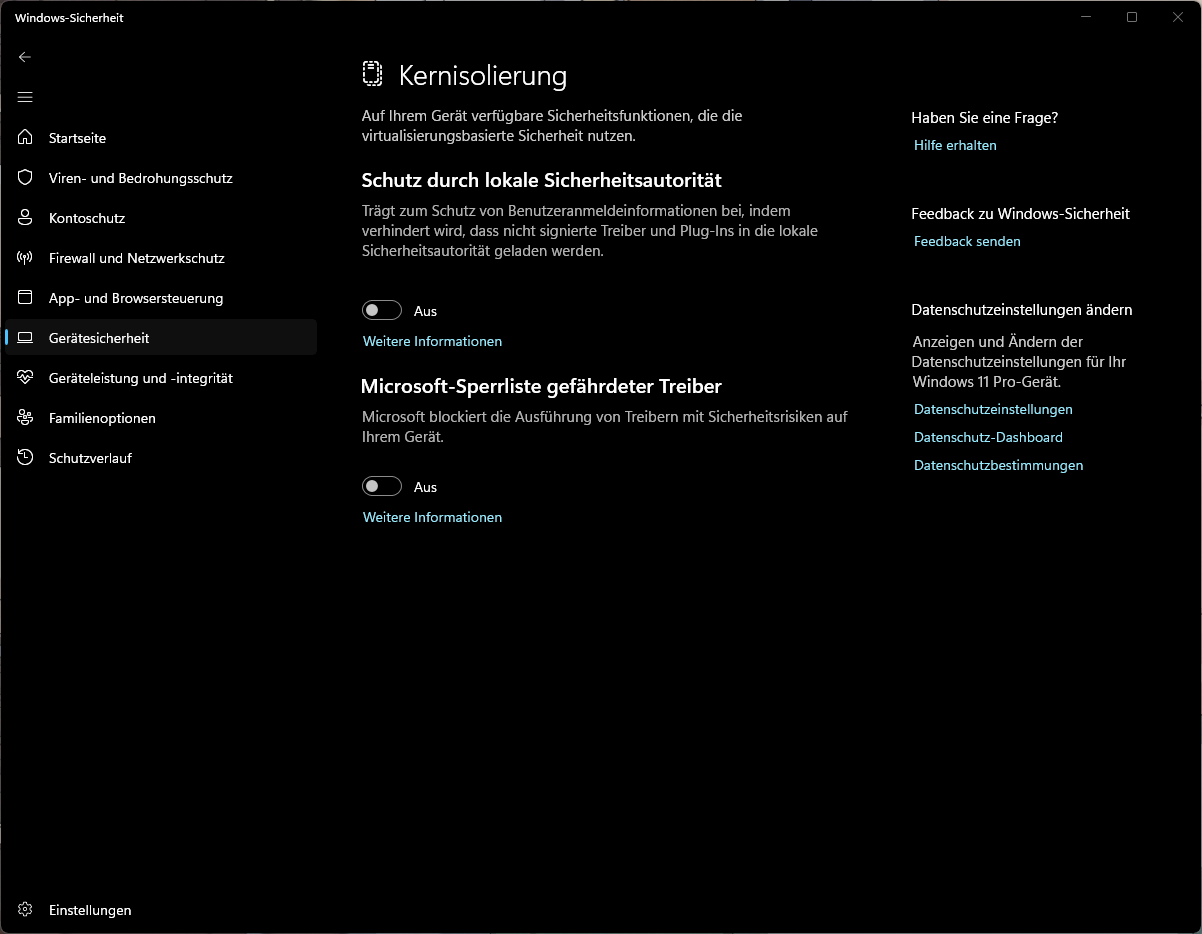Click the person icon for Kontoschutz

click(26, 217)
